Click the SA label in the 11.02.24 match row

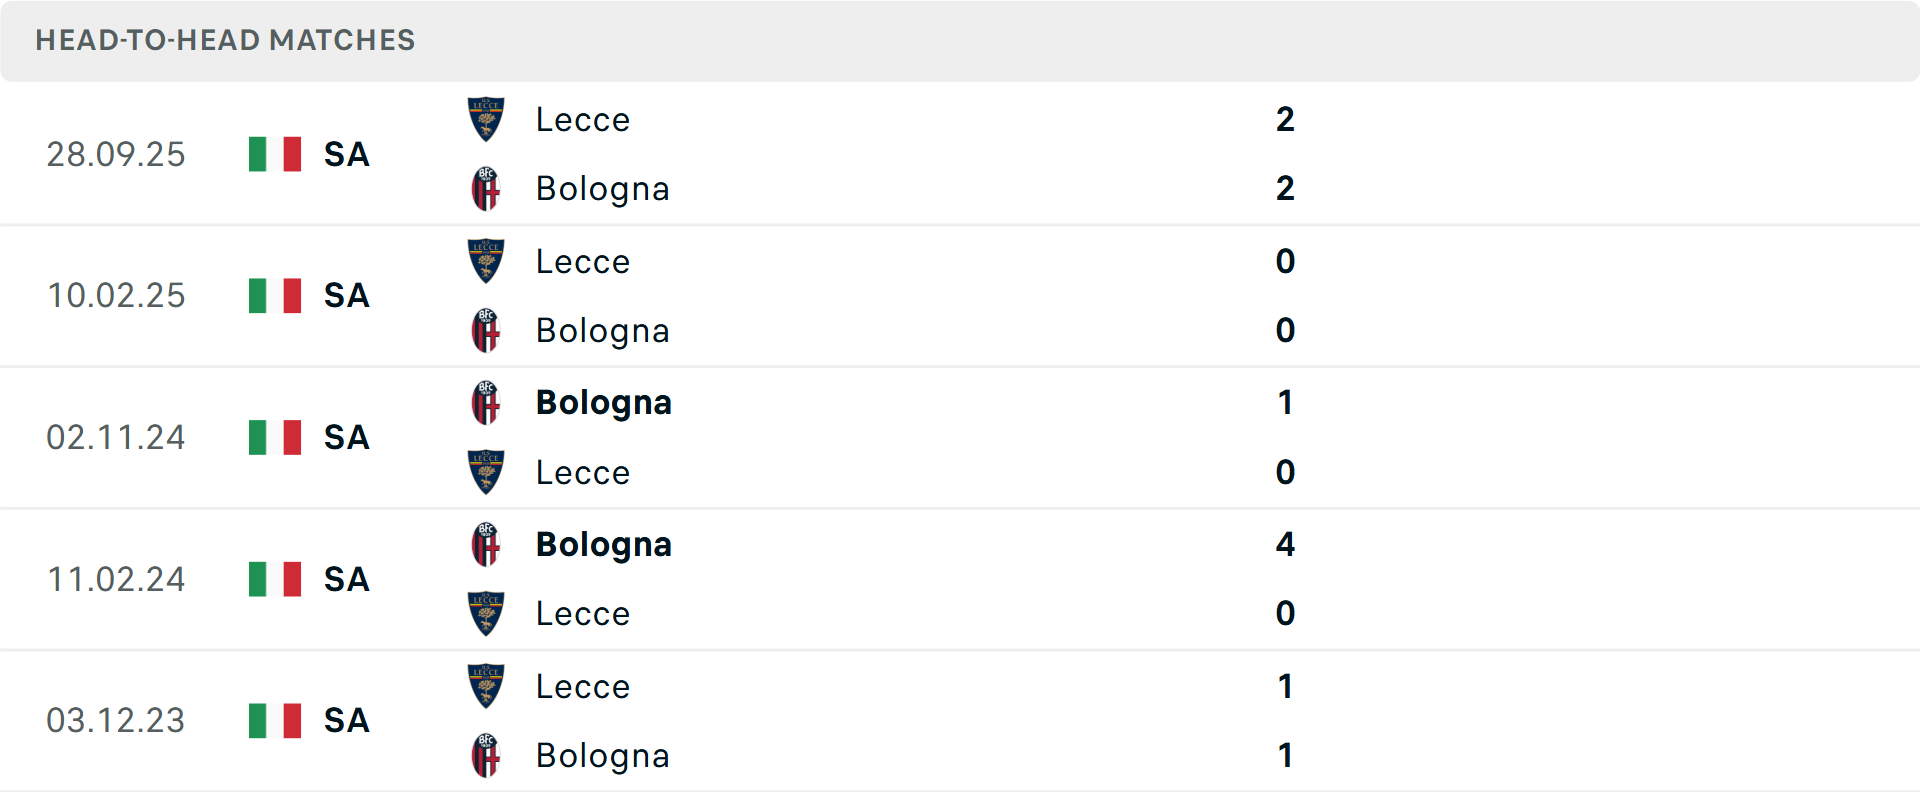click(x=345, y=579)
